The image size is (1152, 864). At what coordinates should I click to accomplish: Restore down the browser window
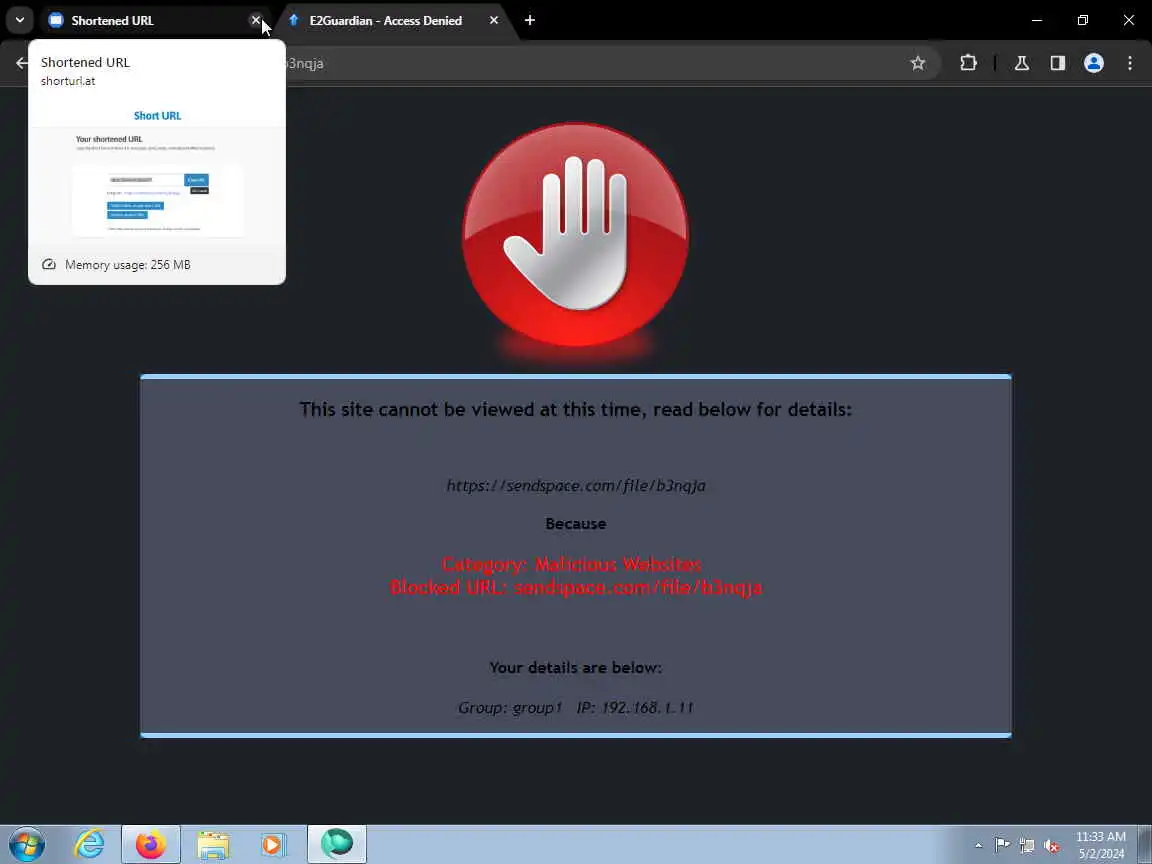[1083, 21]
